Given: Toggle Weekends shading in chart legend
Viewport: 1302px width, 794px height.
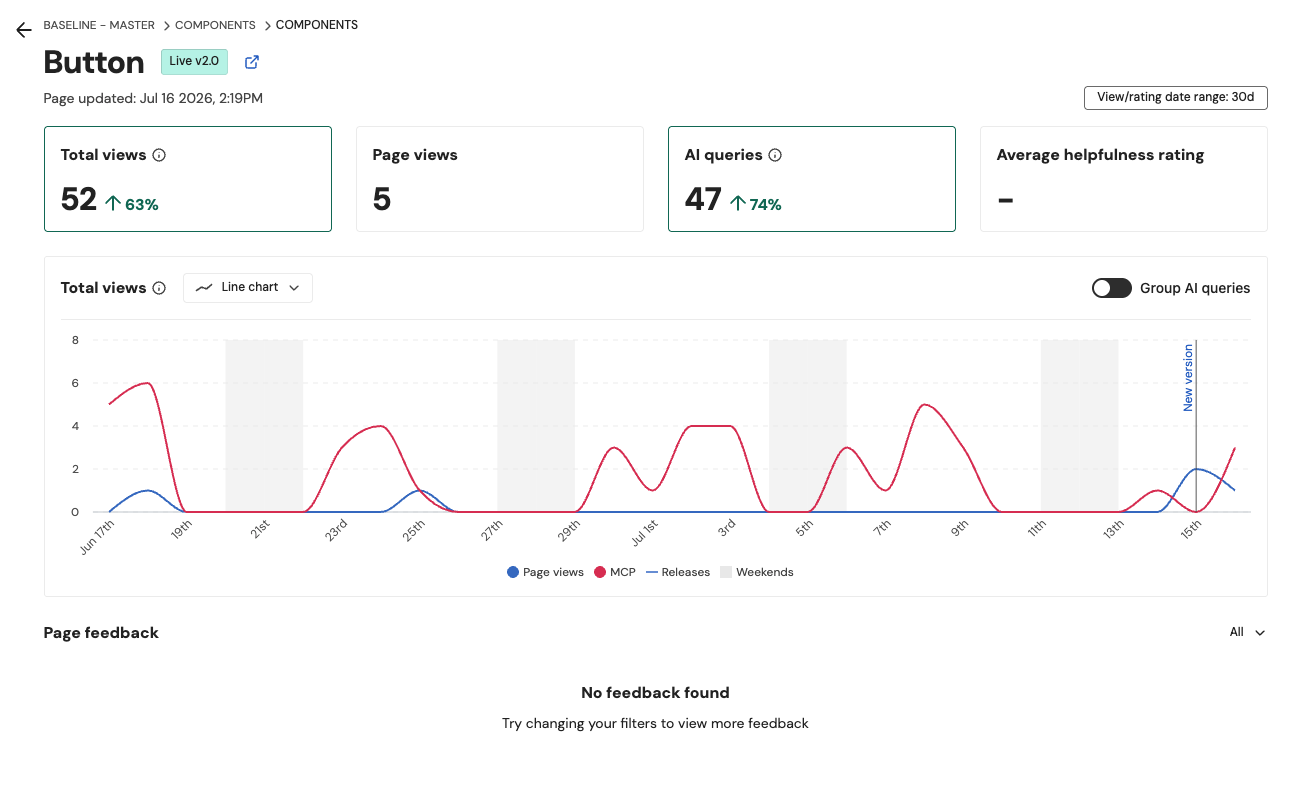Looking at the screenshot, I should (x=757, y=572).
